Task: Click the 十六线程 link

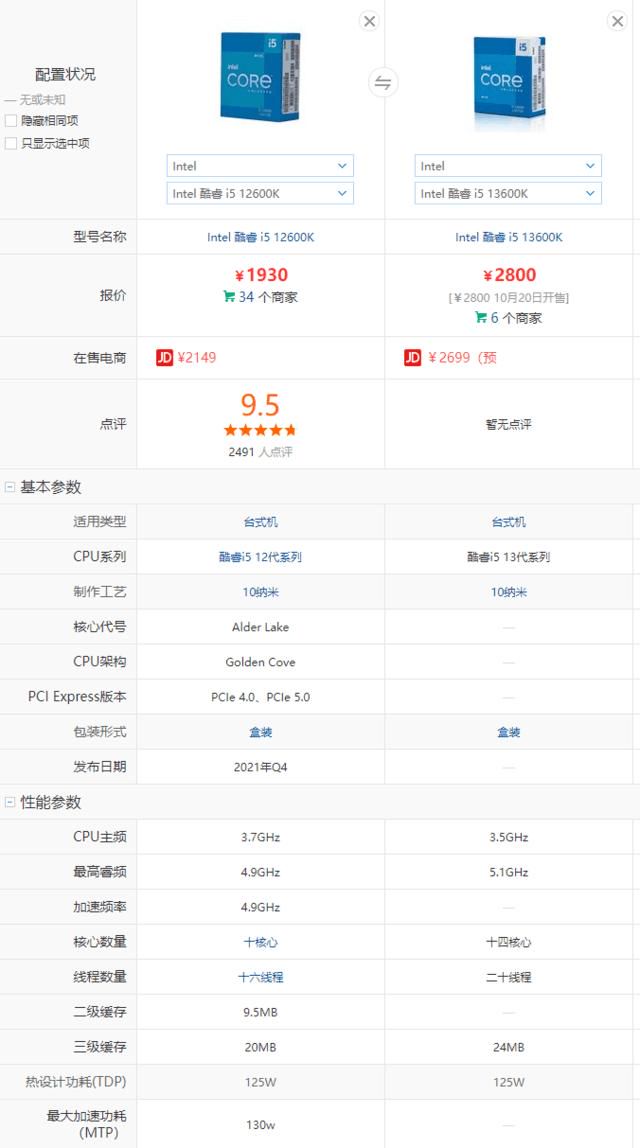Action: (260, 977)
